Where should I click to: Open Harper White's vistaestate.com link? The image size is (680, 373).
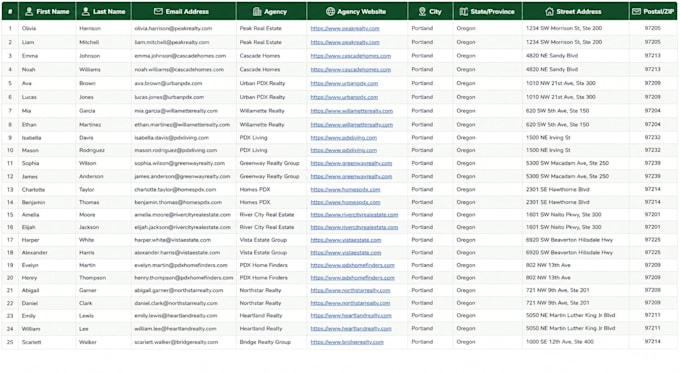(x=346, y=240)
